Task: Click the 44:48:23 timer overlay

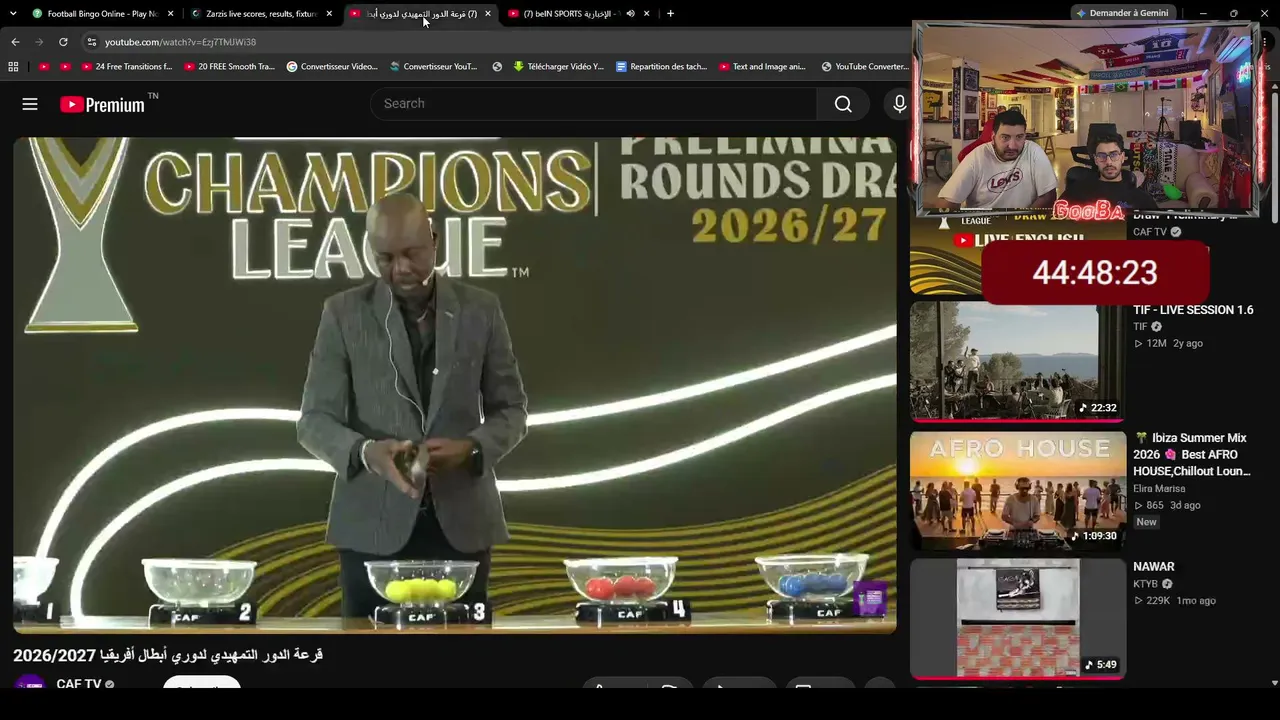Action: coord(1095,272)
